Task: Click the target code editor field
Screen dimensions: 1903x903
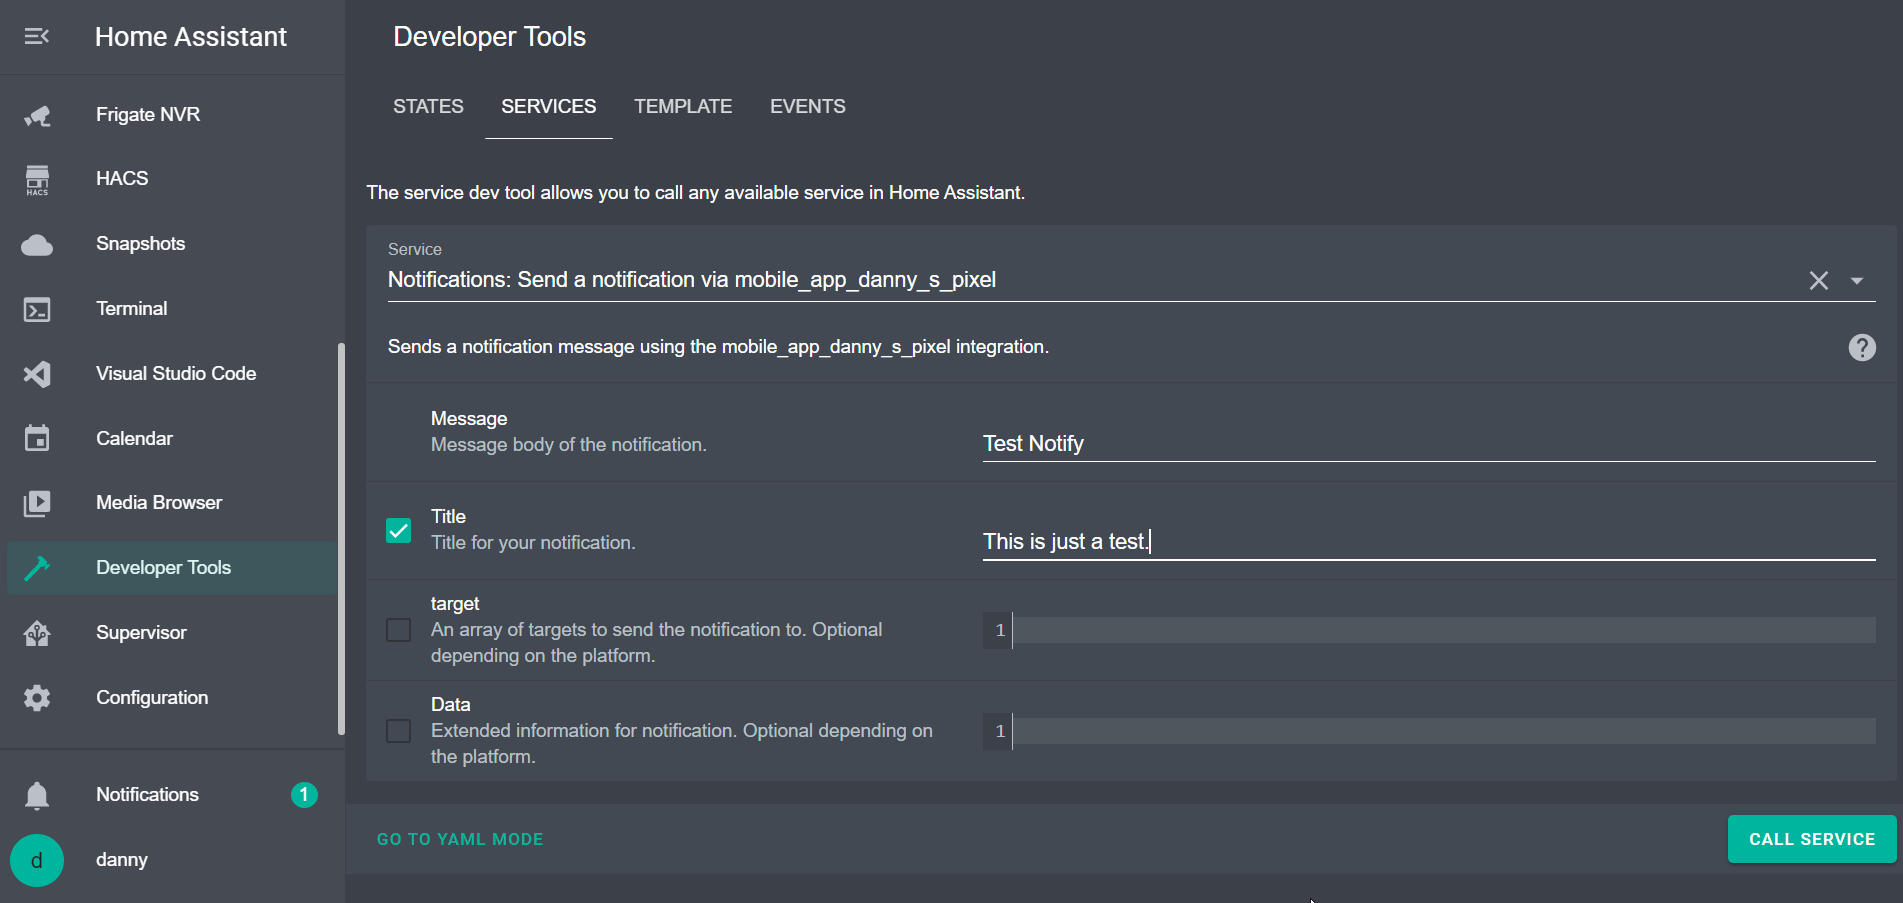Action: (x=1429, y=630)
